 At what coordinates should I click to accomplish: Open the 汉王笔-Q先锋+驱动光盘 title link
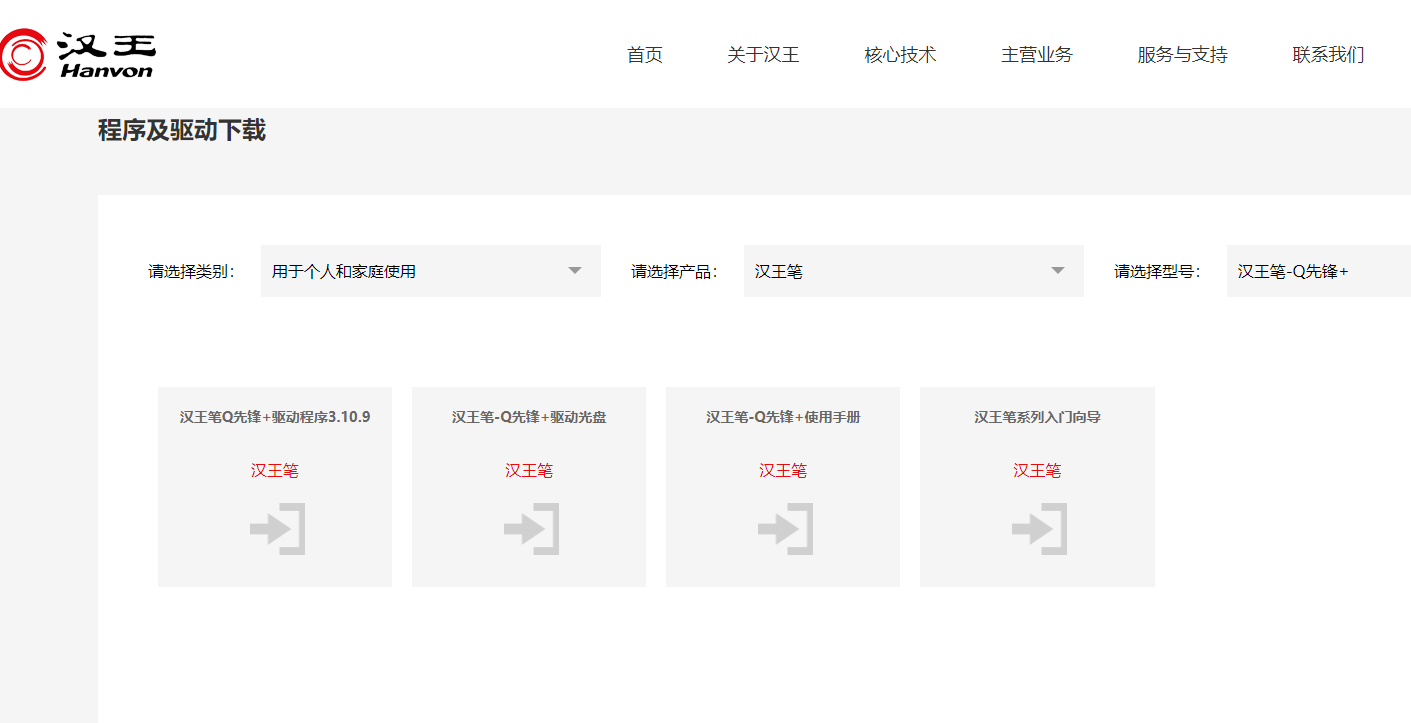click(x=529, y=417)
